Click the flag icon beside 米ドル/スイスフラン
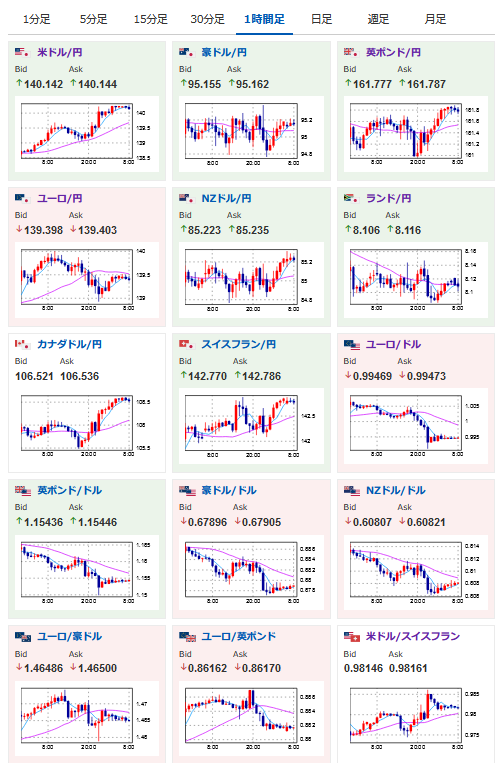 point(351,636)
